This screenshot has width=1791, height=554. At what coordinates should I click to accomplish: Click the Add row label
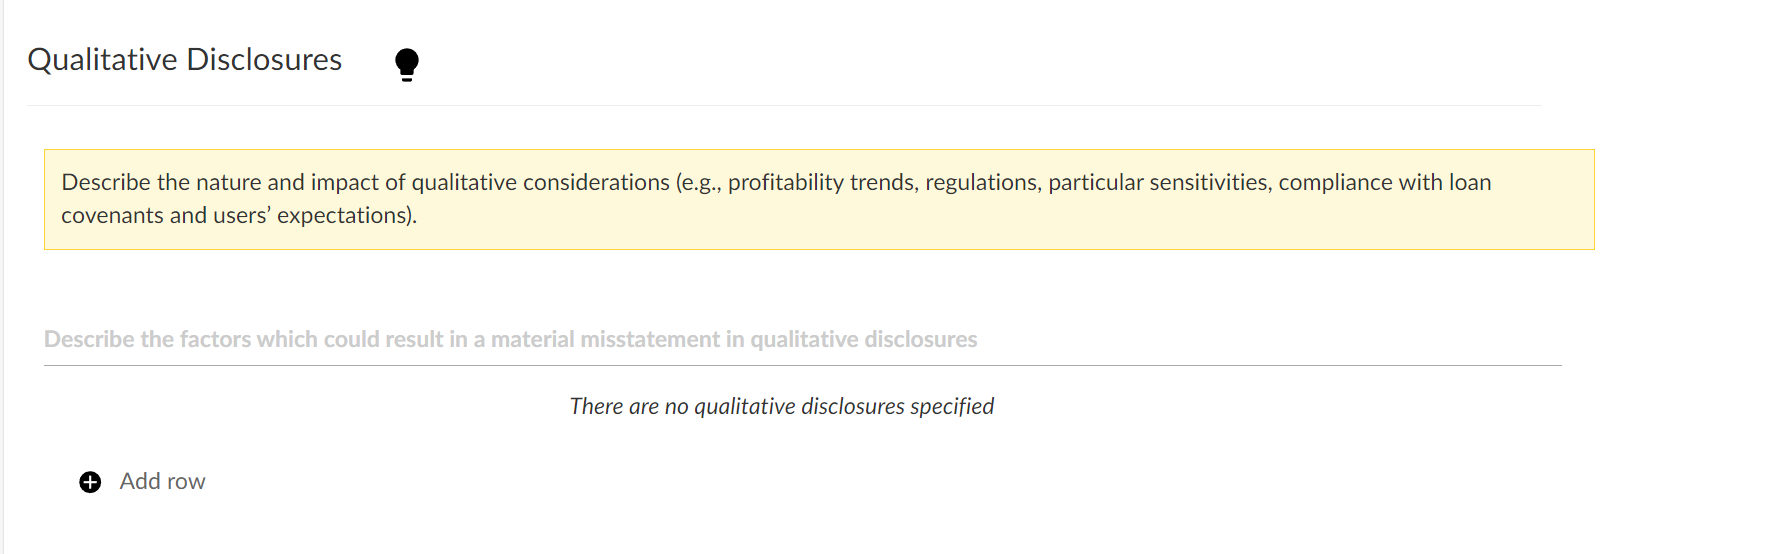(x=162, y=481)
